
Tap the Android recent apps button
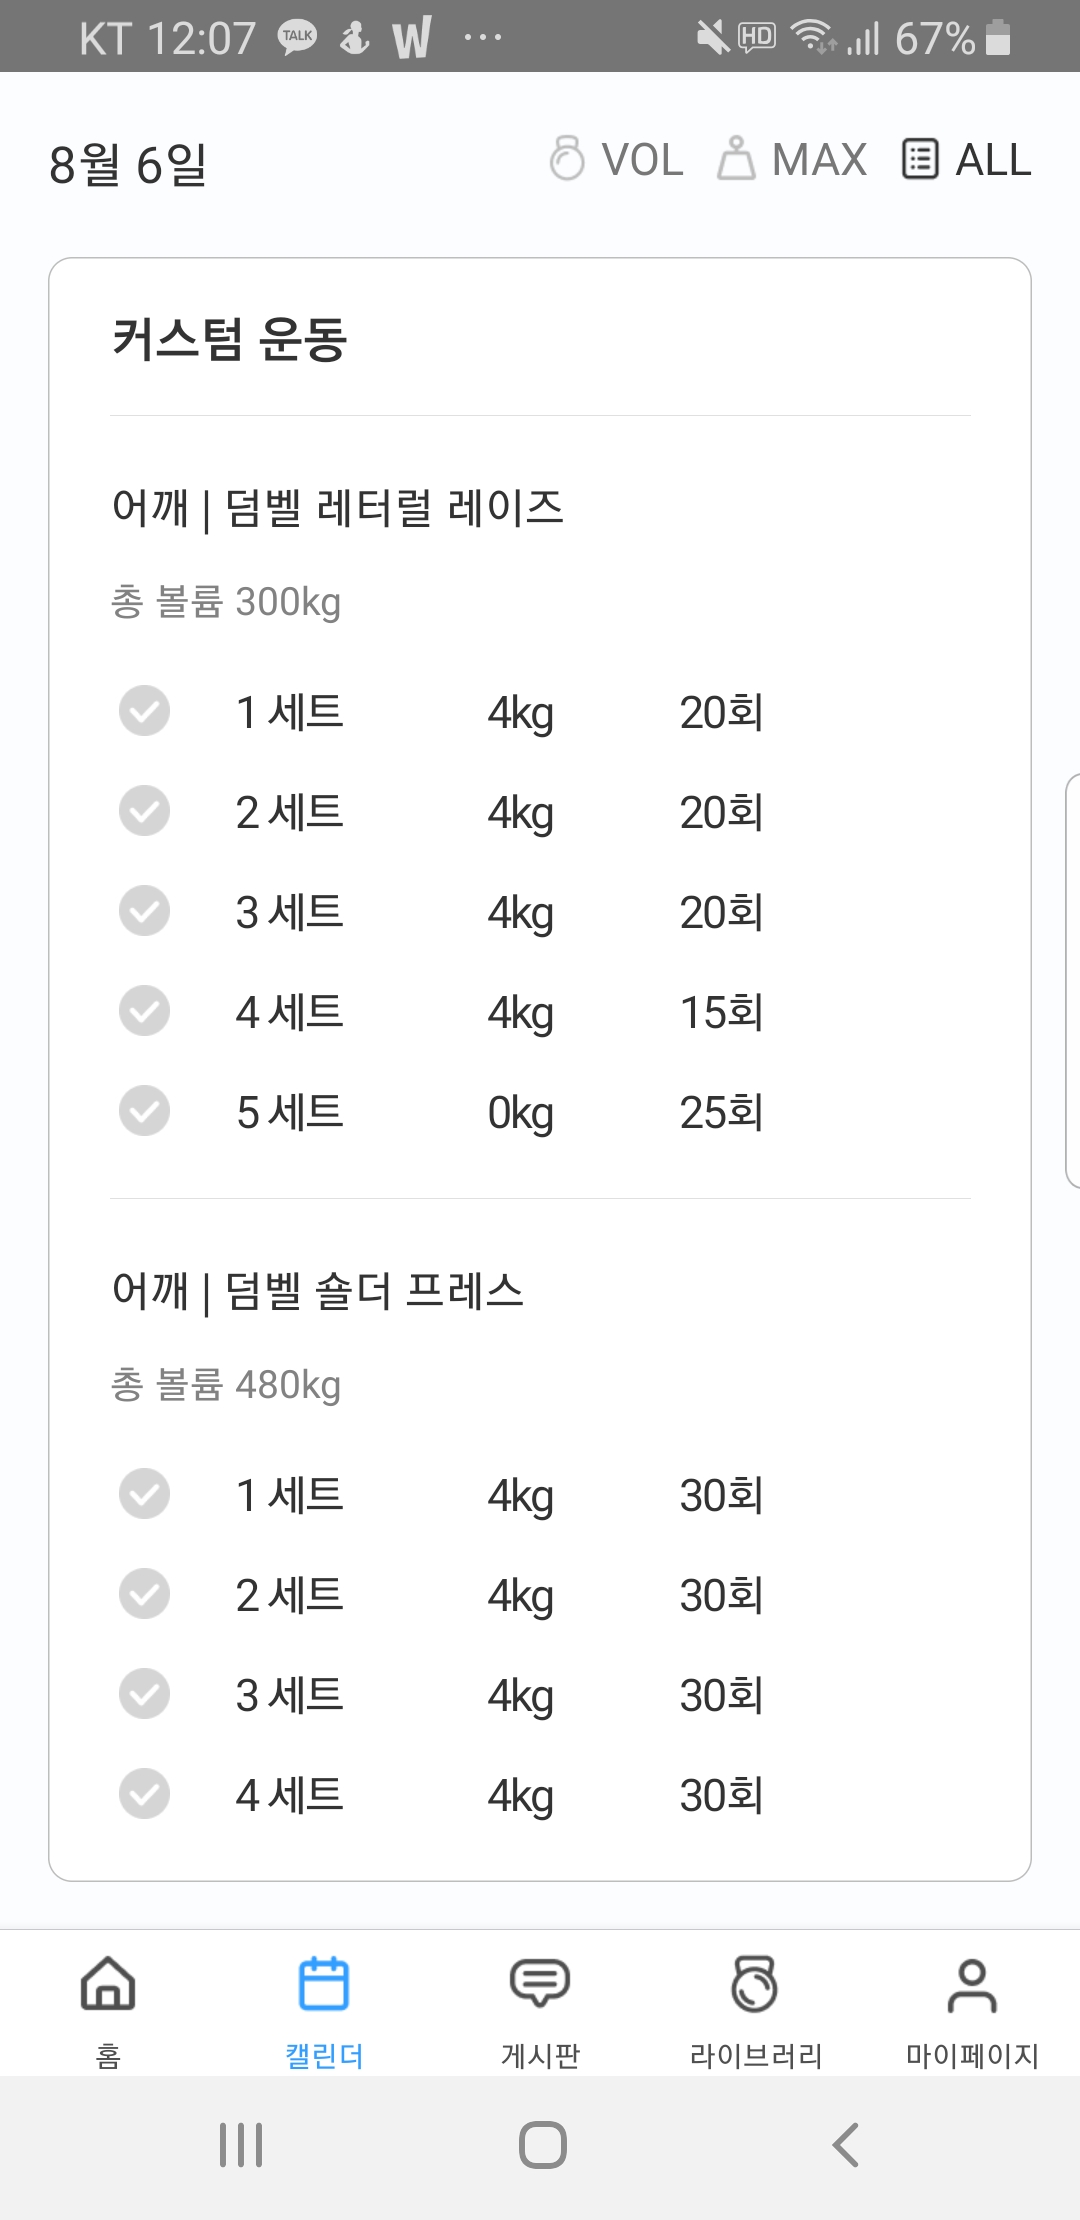pyautogui.click(x=241, y=2144)
